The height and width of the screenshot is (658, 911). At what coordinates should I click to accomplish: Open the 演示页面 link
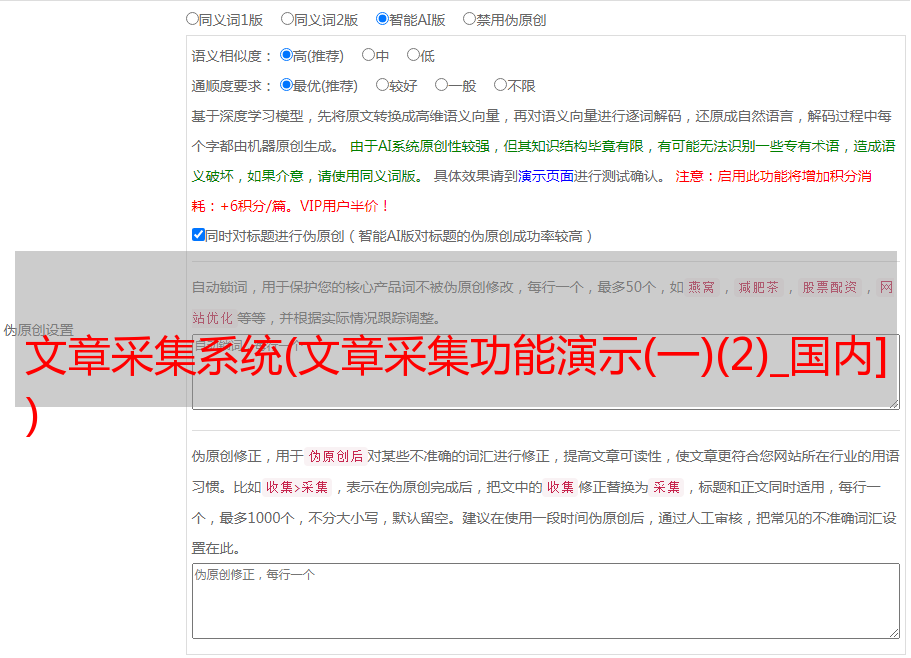[x=545, y=176]
